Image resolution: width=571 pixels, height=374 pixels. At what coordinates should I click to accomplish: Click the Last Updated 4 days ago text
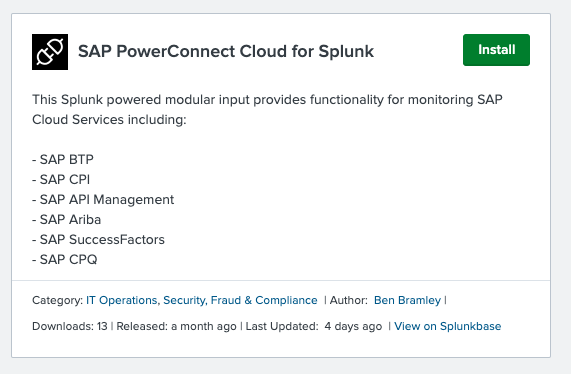click(314, 326)
